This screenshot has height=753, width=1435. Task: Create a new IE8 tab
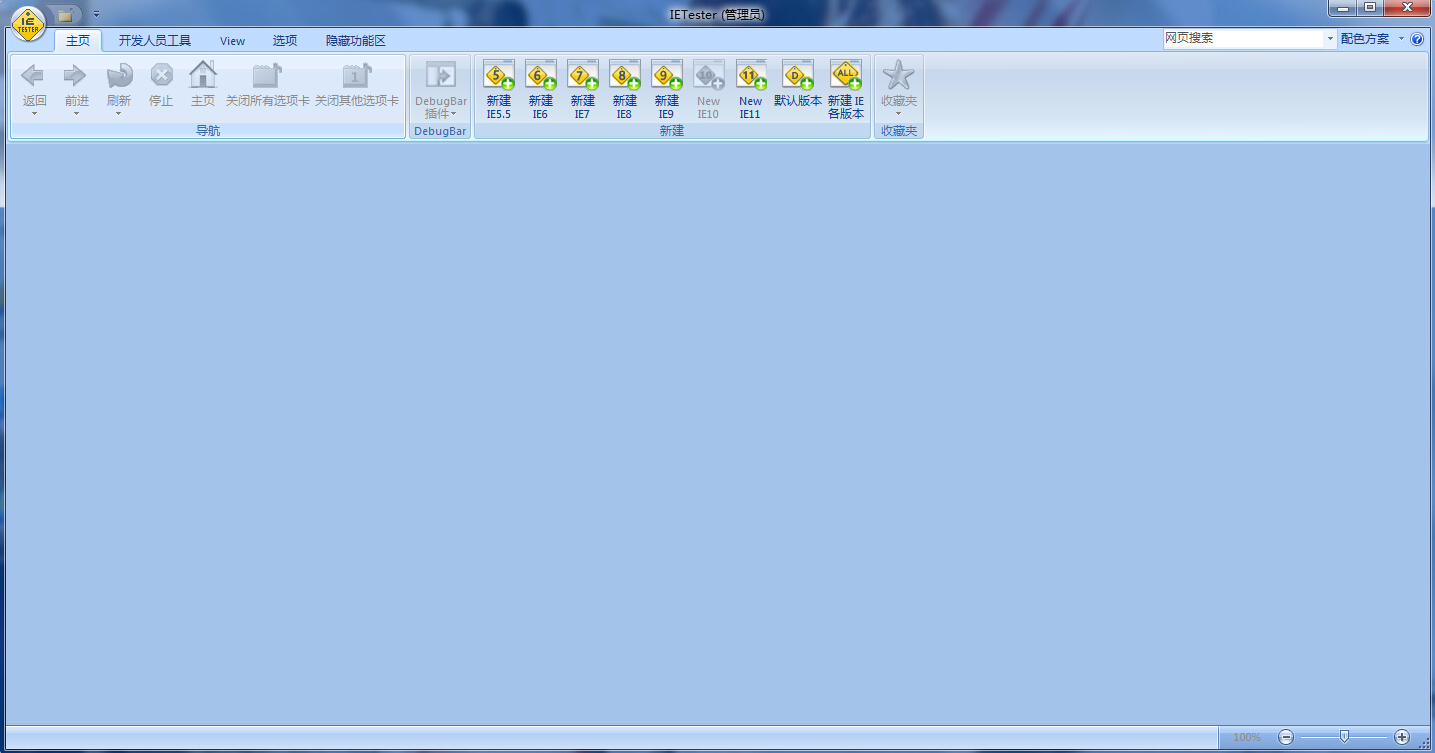pos(625,90)
